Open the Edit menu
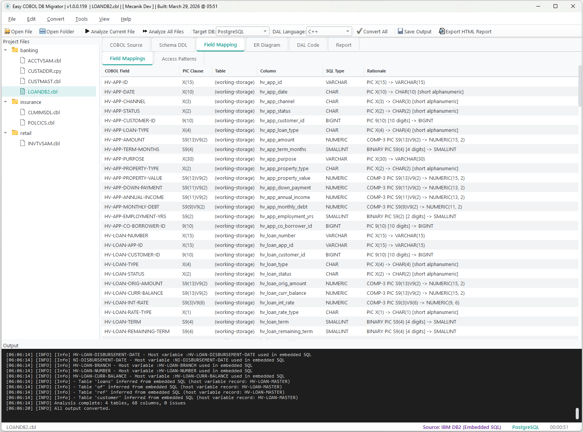The height and width of the screenshot is (432, 583). click(x=31, y=19)
